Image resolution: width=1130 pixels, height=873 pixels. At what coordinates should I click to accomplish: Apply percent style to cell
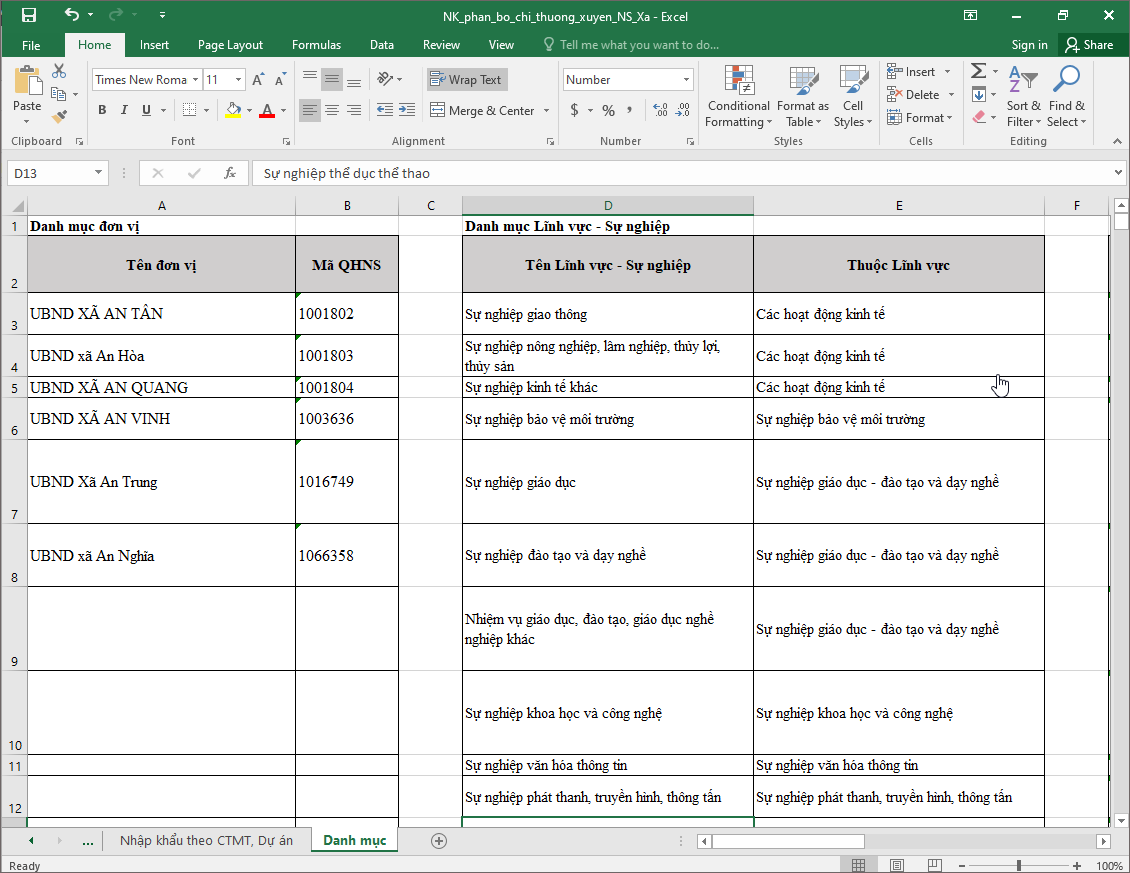(608, 111)
